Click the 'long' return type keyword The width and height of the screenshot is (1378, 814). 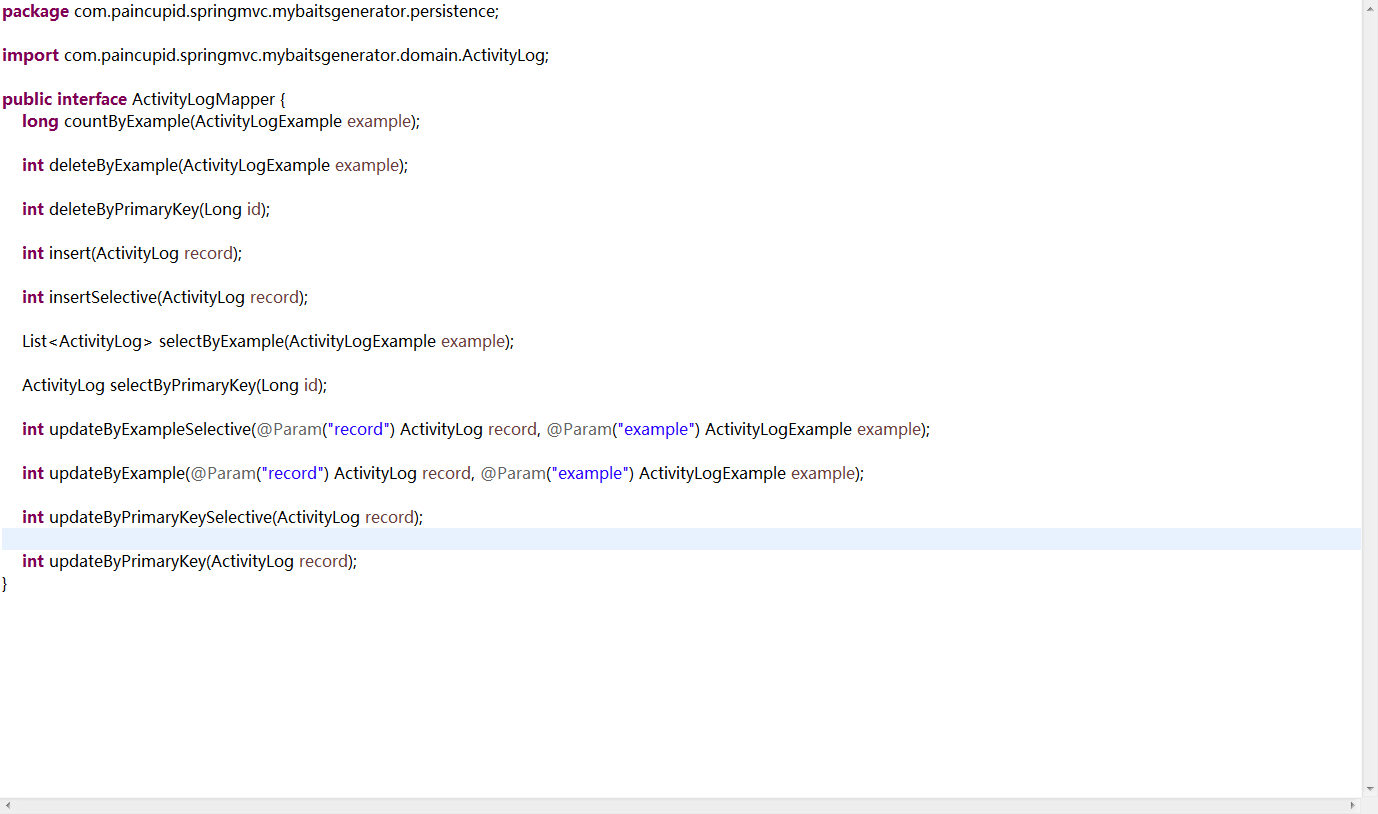pos(40,122)
